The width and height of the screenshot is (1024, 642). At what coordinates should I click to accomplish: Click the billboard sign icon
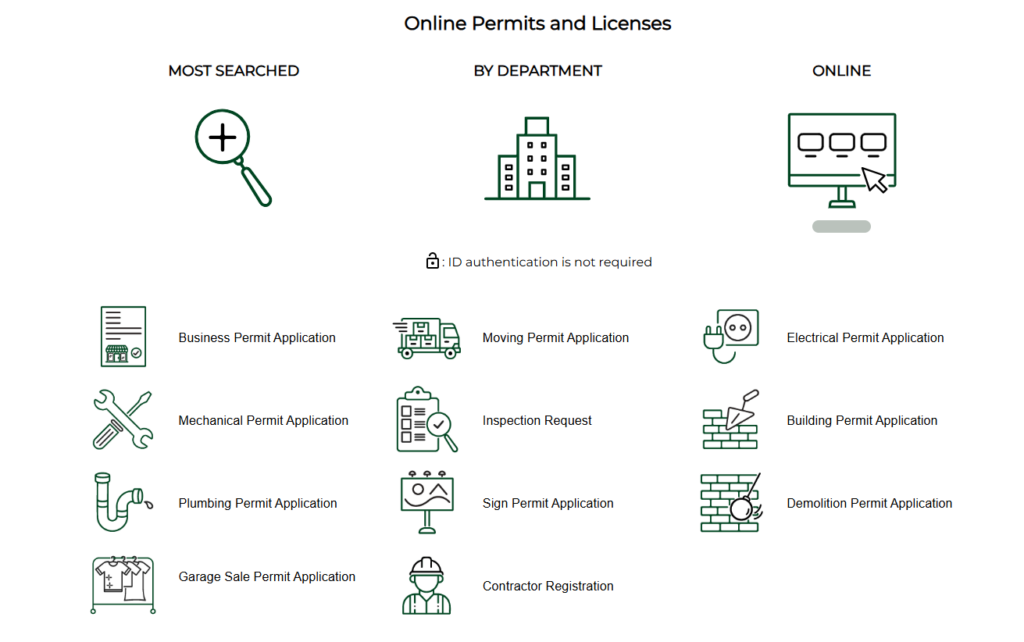427,502
